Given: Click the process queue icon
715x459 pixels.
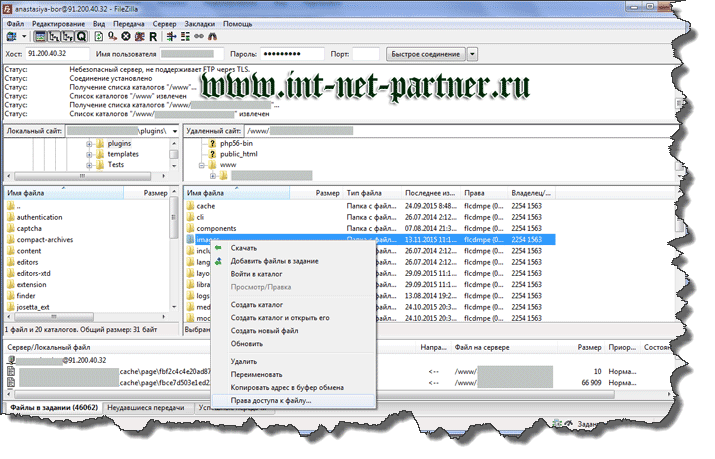Looking at the screenshot, I should click(112, 36).
